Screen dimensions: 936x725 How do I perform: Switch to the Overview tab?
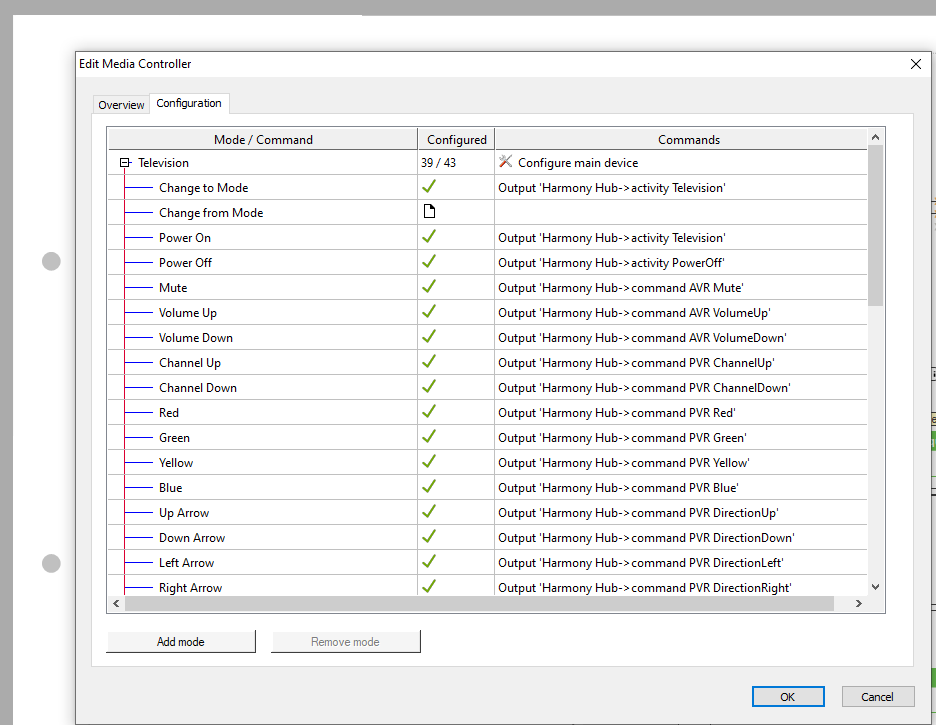coord(121,105)
